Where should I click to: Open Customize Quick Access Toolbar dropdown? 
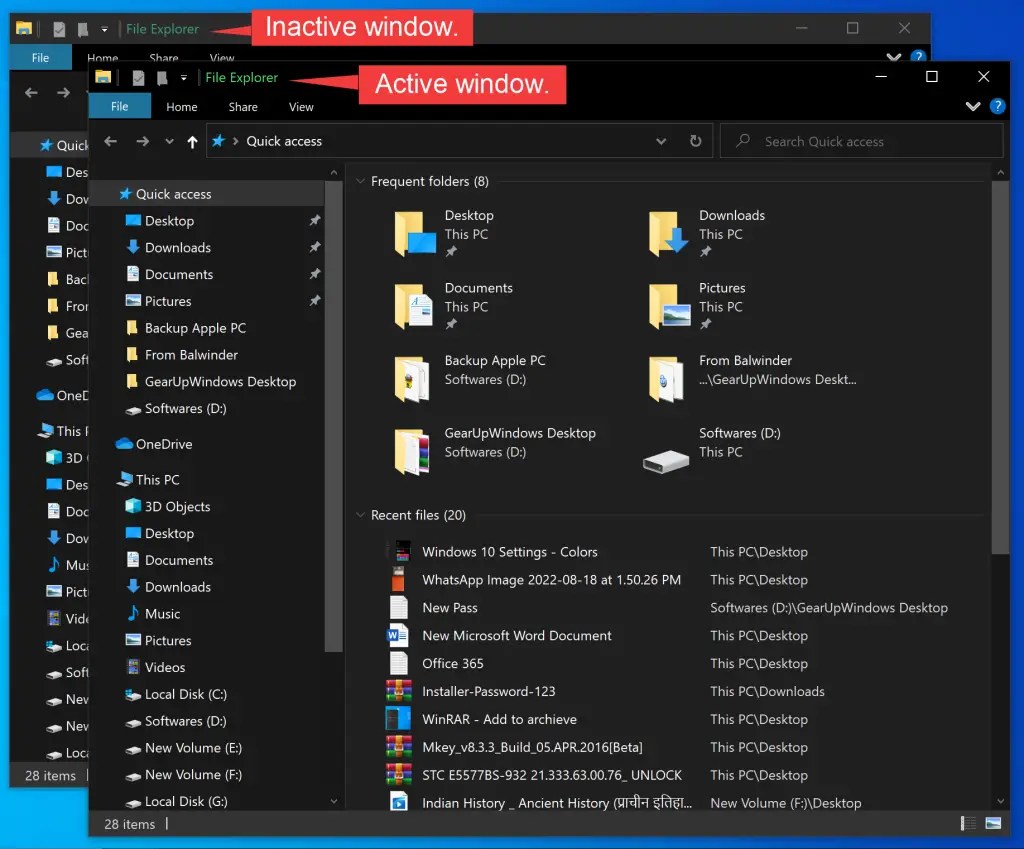tap(184, 78)
